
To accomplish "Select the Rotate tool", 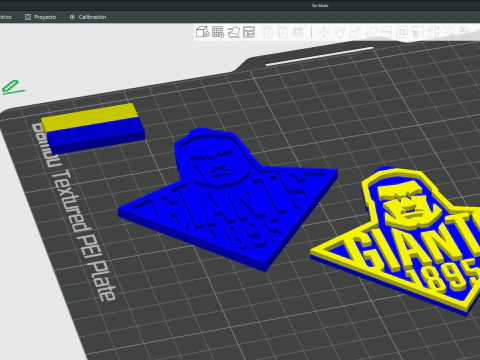I will 339,32.
